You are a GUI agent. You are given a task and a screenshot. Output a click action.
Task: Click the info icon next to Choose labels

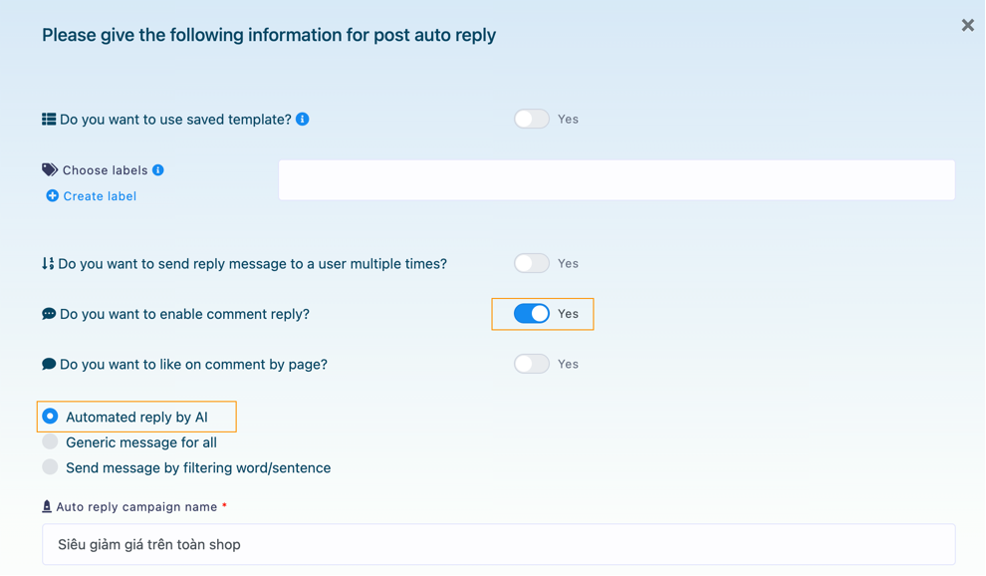(x=158, y=170)
